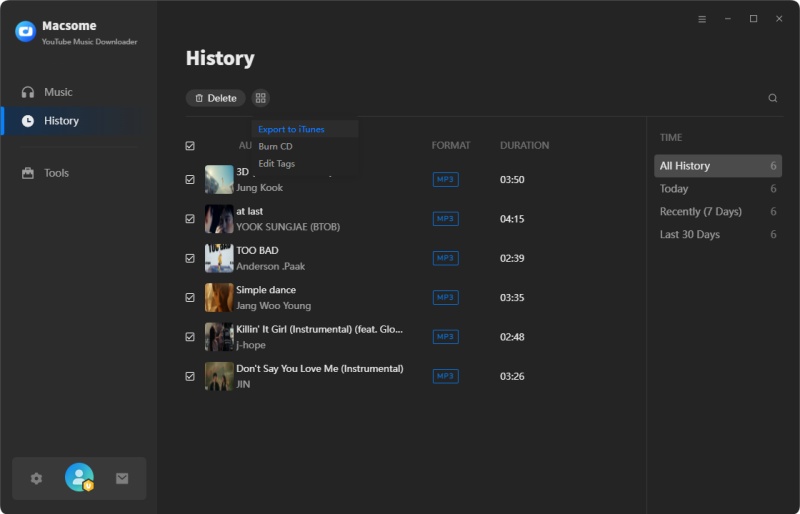Choose Export to iTunes from menu

click(x=305, y=129)
